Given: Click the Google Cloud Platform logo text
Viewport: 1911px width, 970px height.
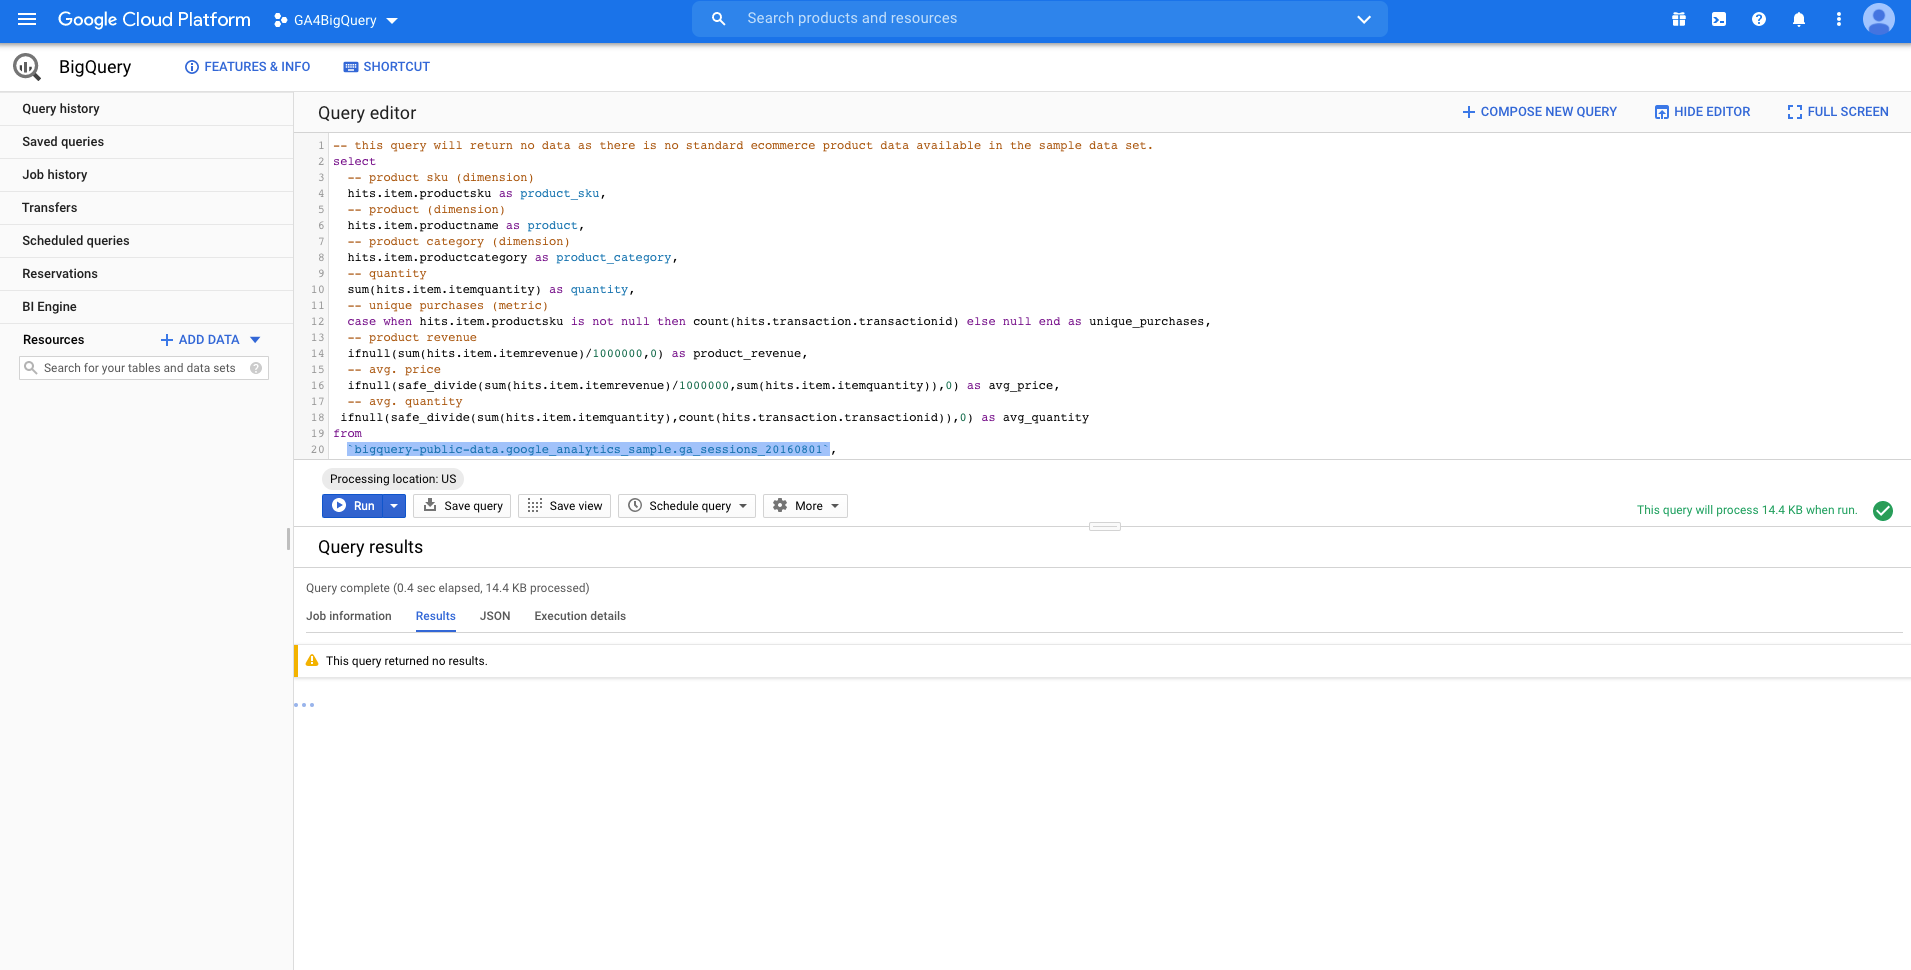Looking at the screenshot, I should point(154,19).
